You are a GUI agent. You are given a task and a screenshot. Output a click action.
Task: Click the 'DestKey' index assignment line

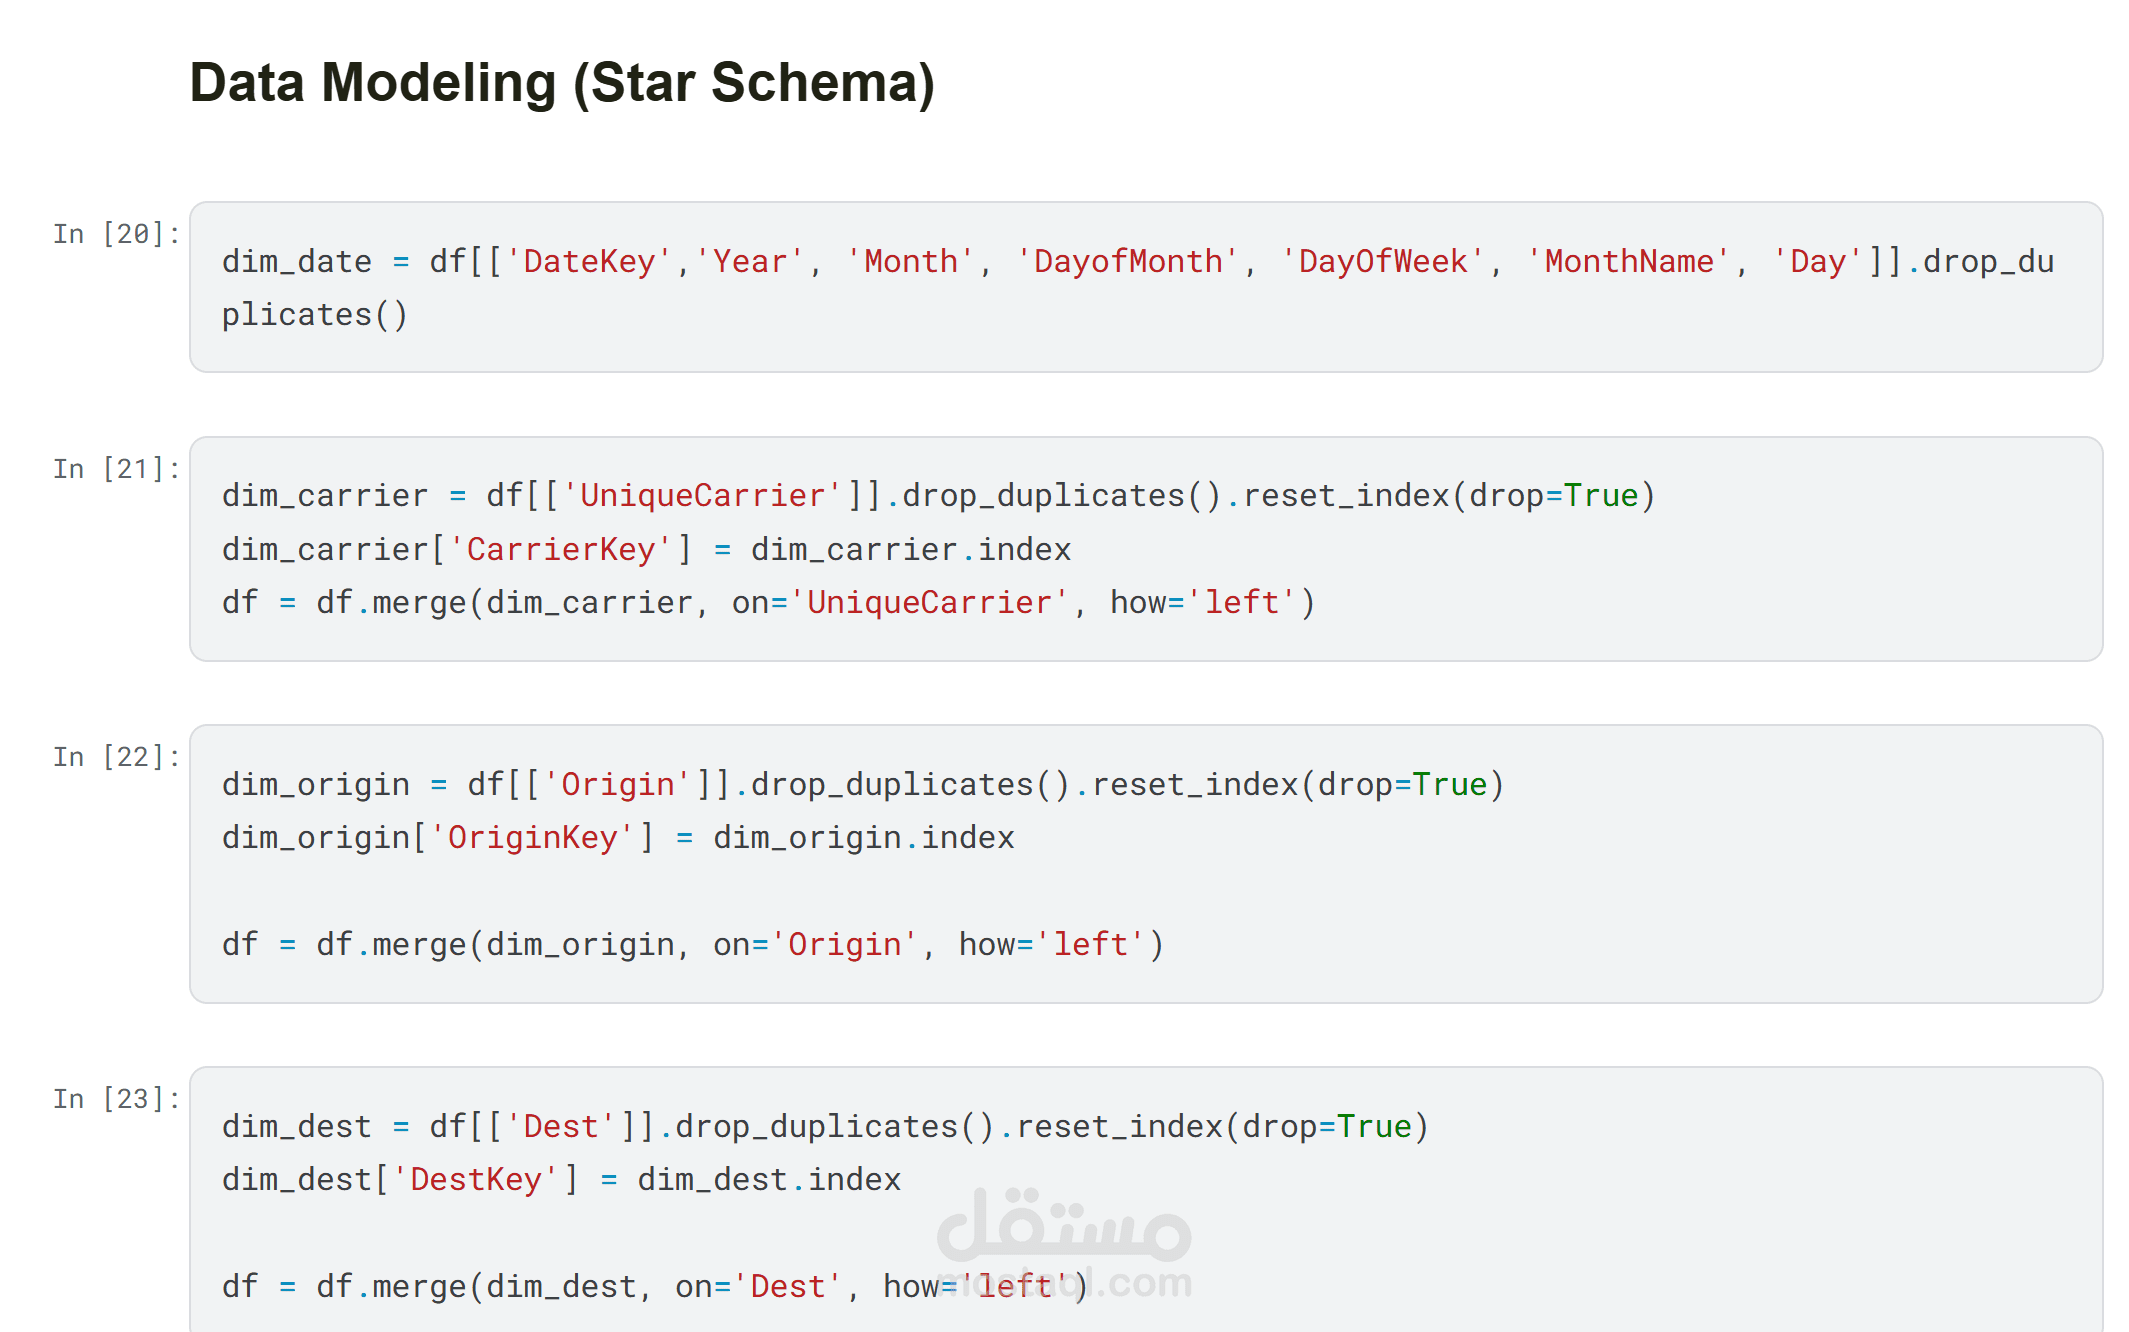point(560,1180)
